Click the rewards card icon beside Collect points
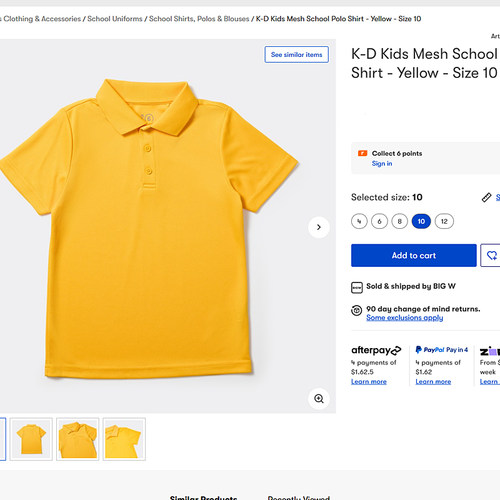 362,153
